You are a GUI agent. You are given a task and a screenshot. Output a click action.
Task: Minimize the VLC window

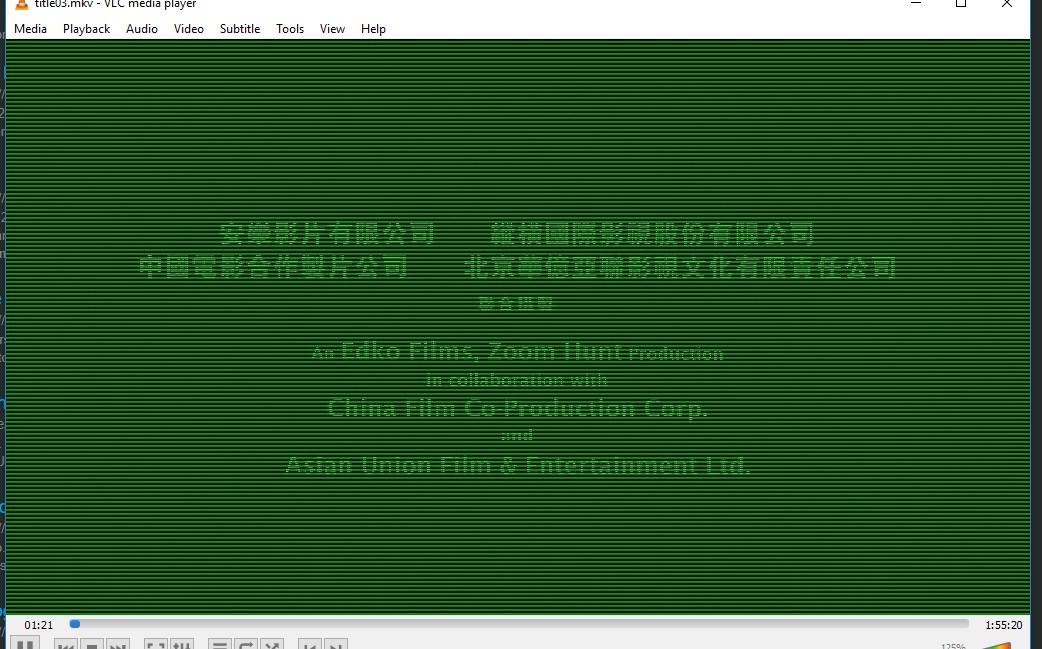pos(916,3)
